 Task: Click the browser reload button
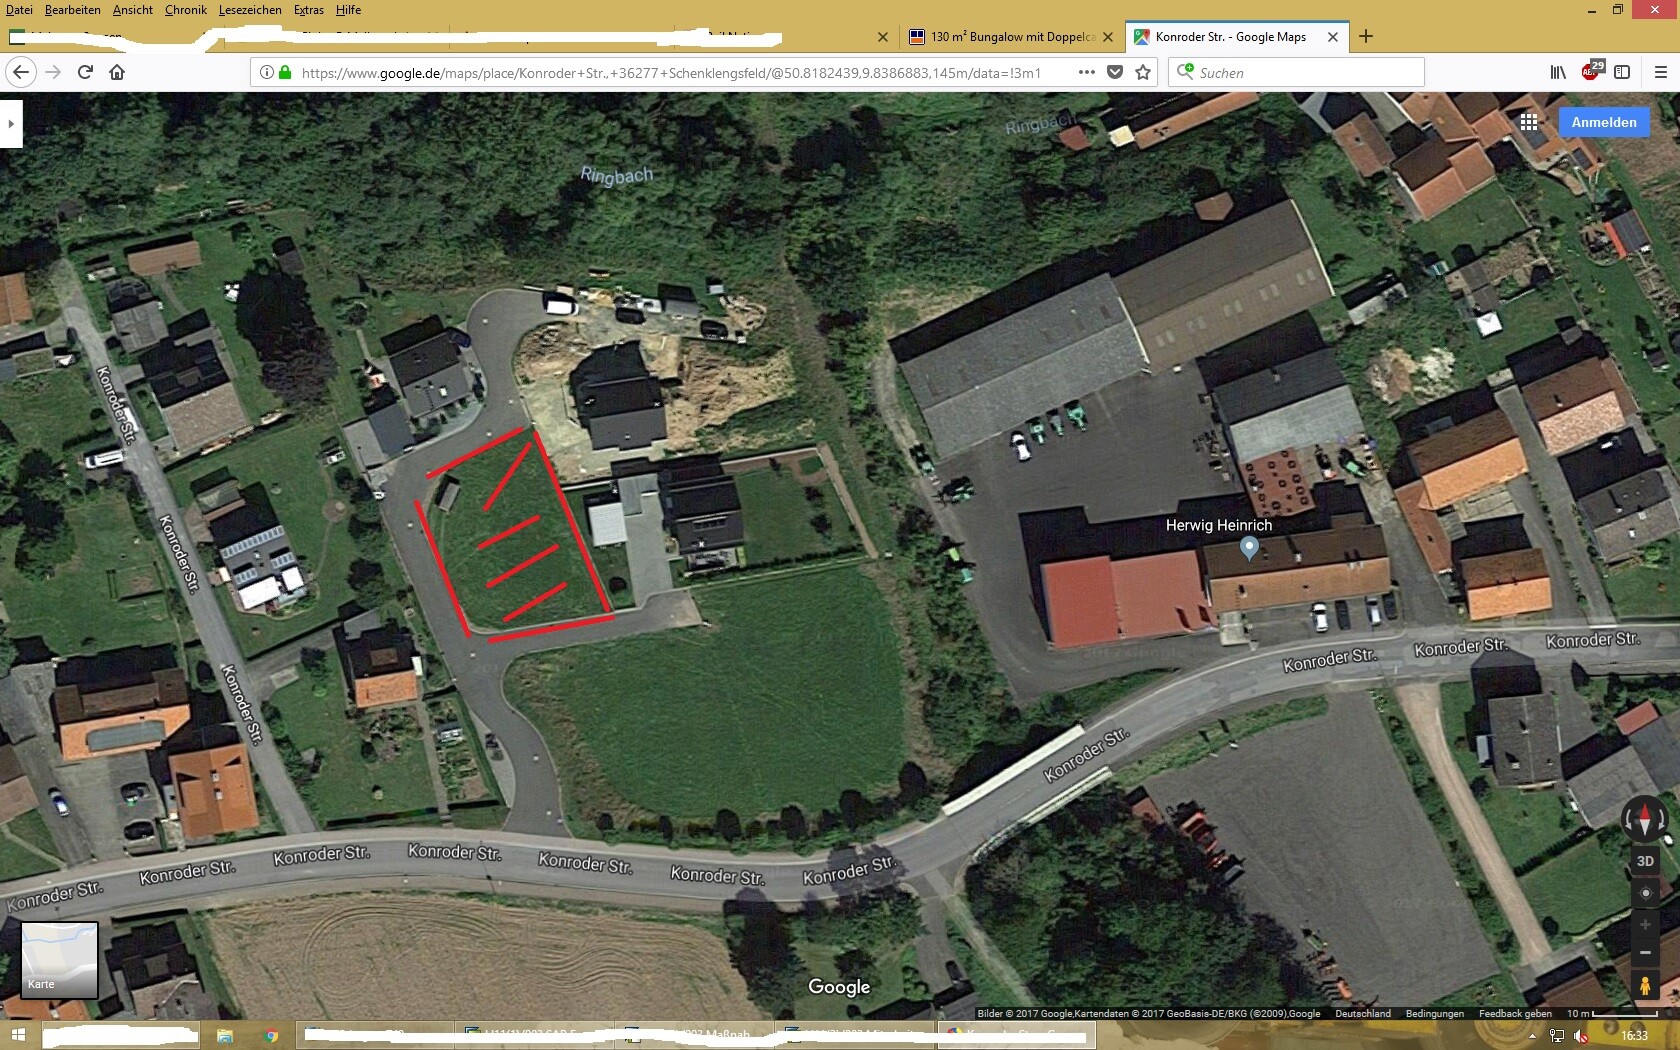pyautogui.click(x=85, y=72)
